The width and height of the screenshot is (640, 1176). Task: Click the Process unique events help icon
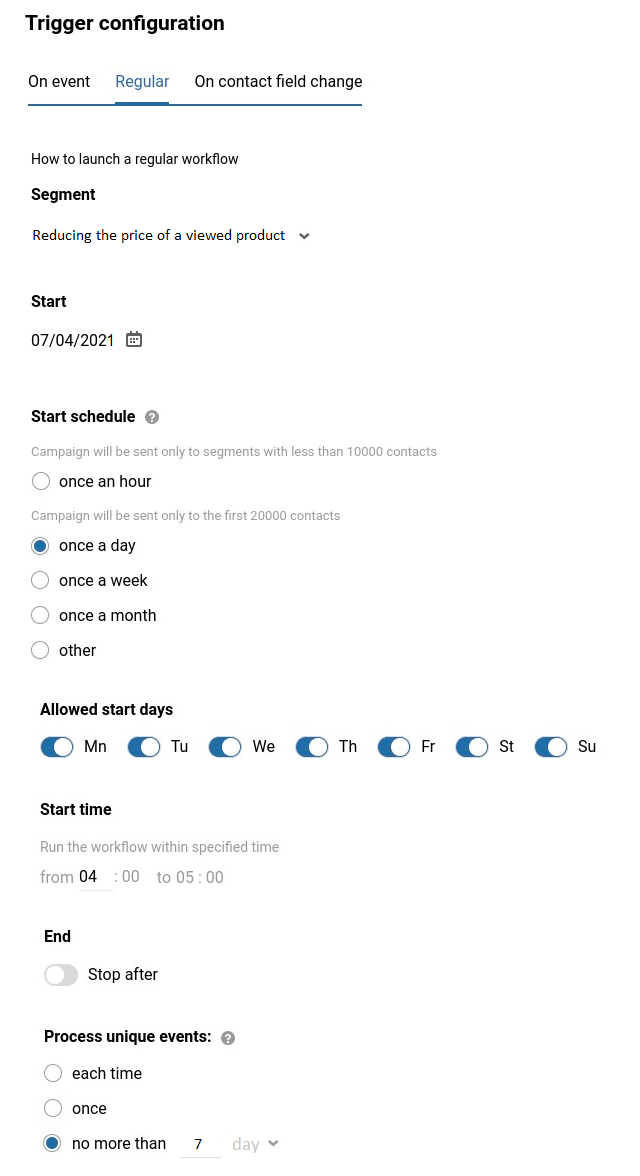(228, 1038)
